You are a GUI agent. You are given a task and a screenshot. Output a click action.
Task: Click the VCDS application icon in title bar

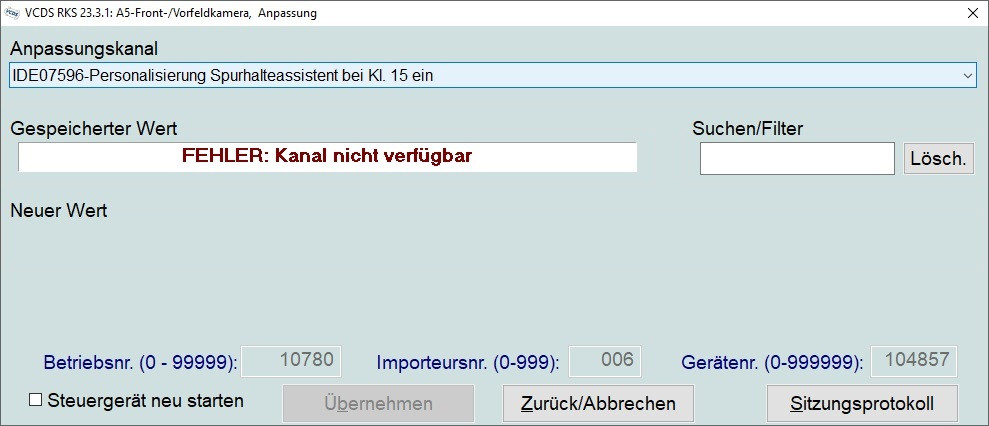(x=13, y=13)
